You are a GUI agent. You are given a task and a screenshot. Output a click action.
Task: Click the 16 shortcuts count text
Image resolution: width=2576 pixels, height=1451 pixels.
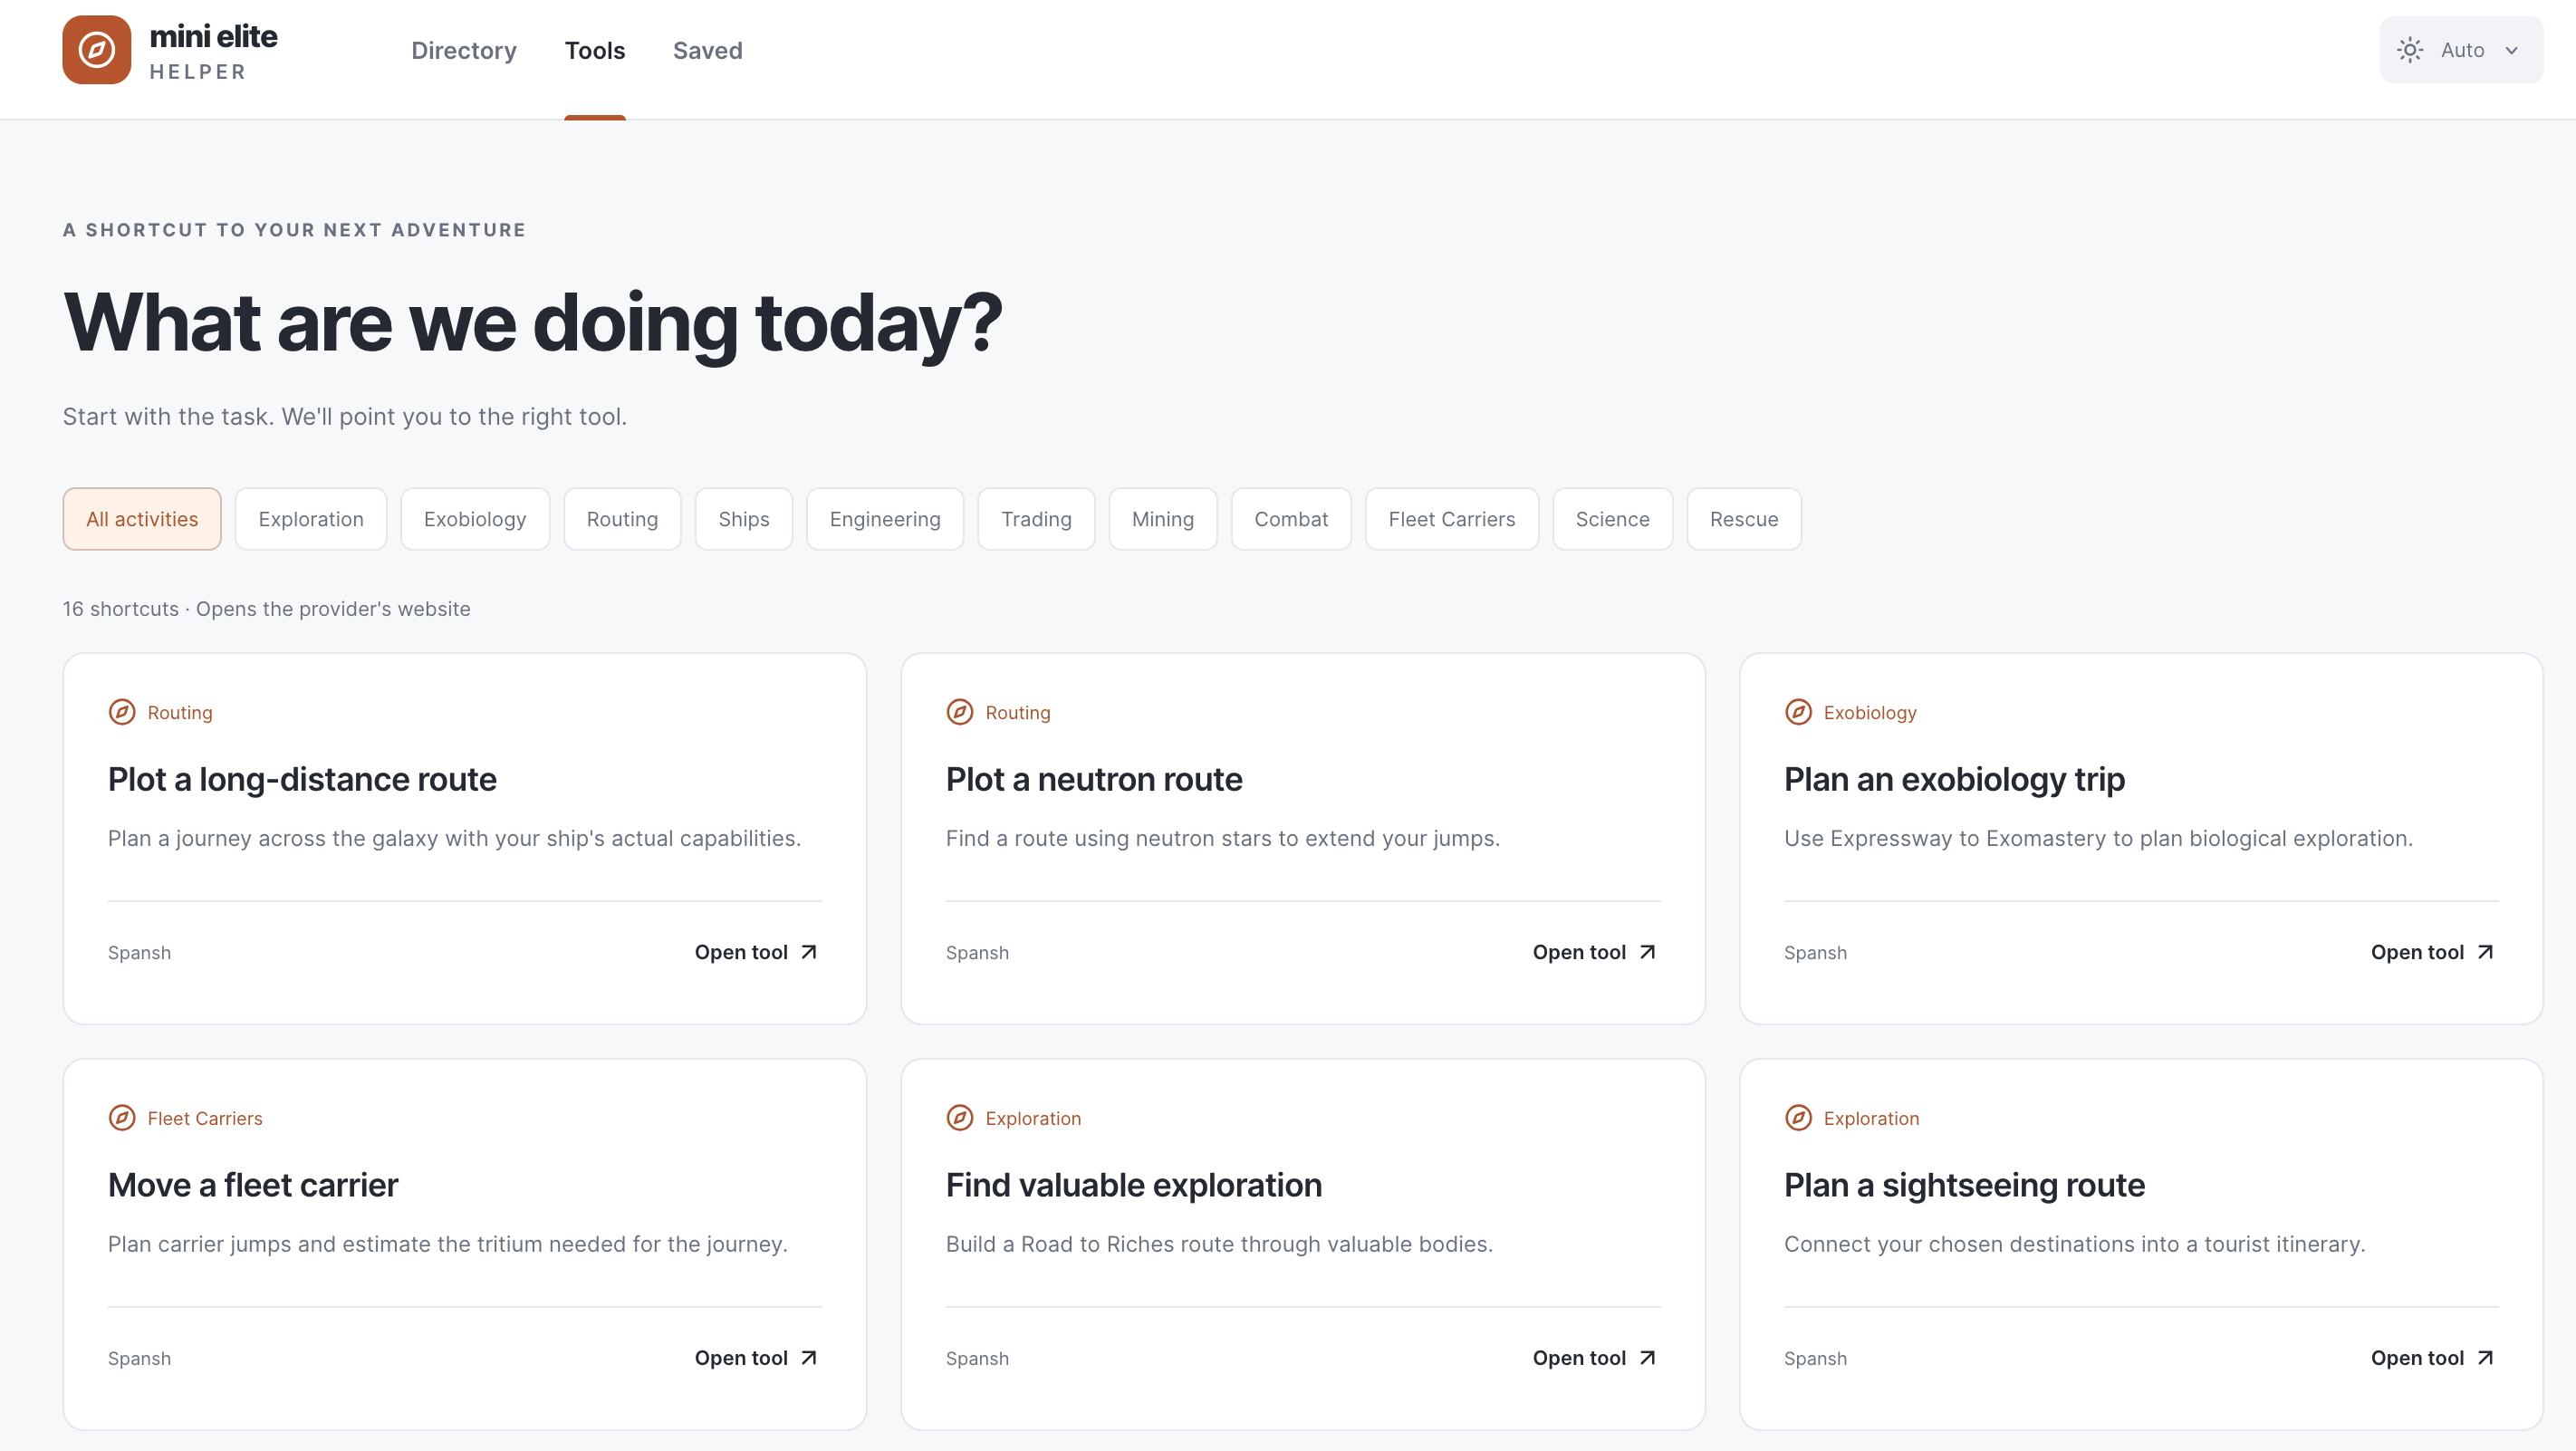pos(121,609)
